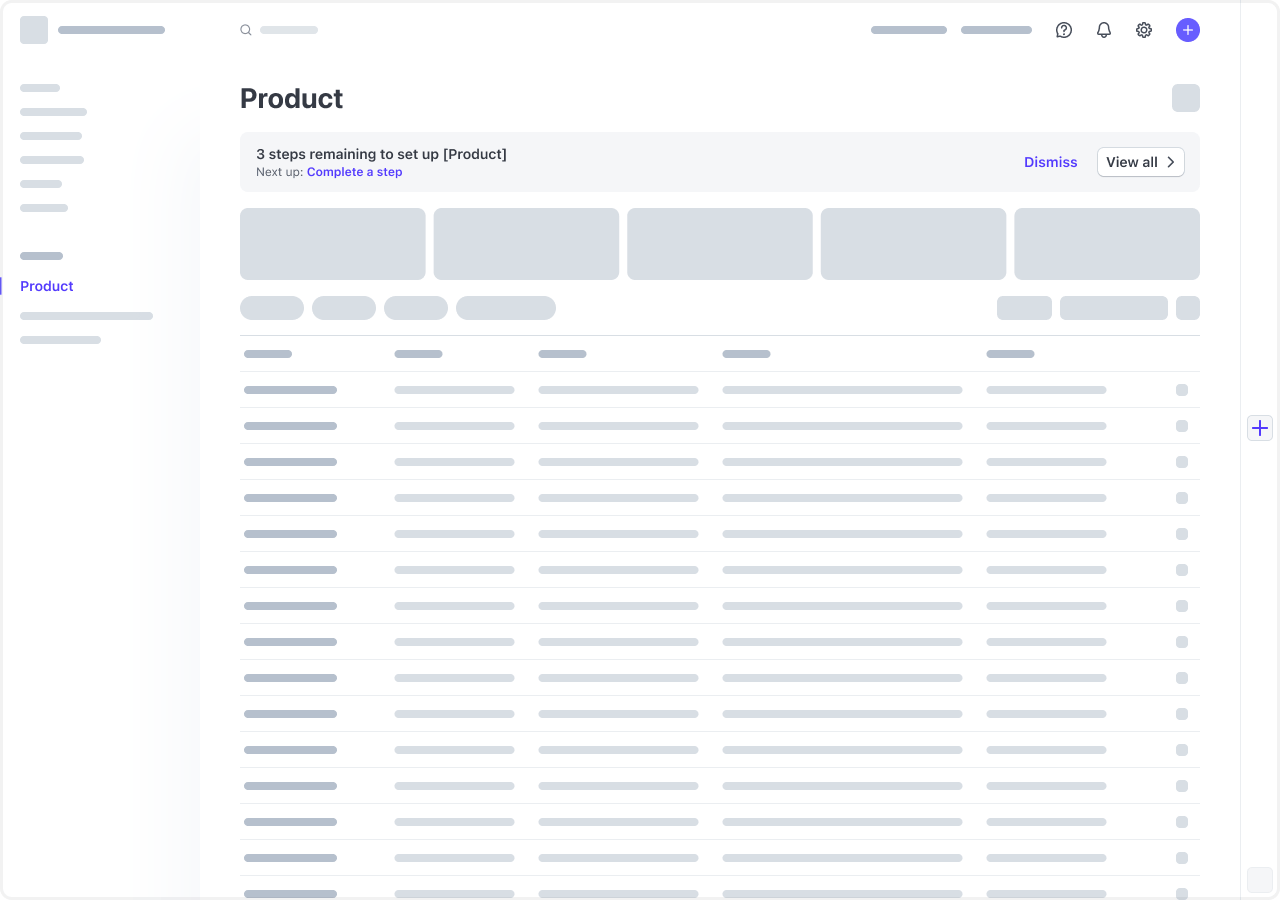
Task: Click the first summary card above the table
Action: [x=332, y=243]
